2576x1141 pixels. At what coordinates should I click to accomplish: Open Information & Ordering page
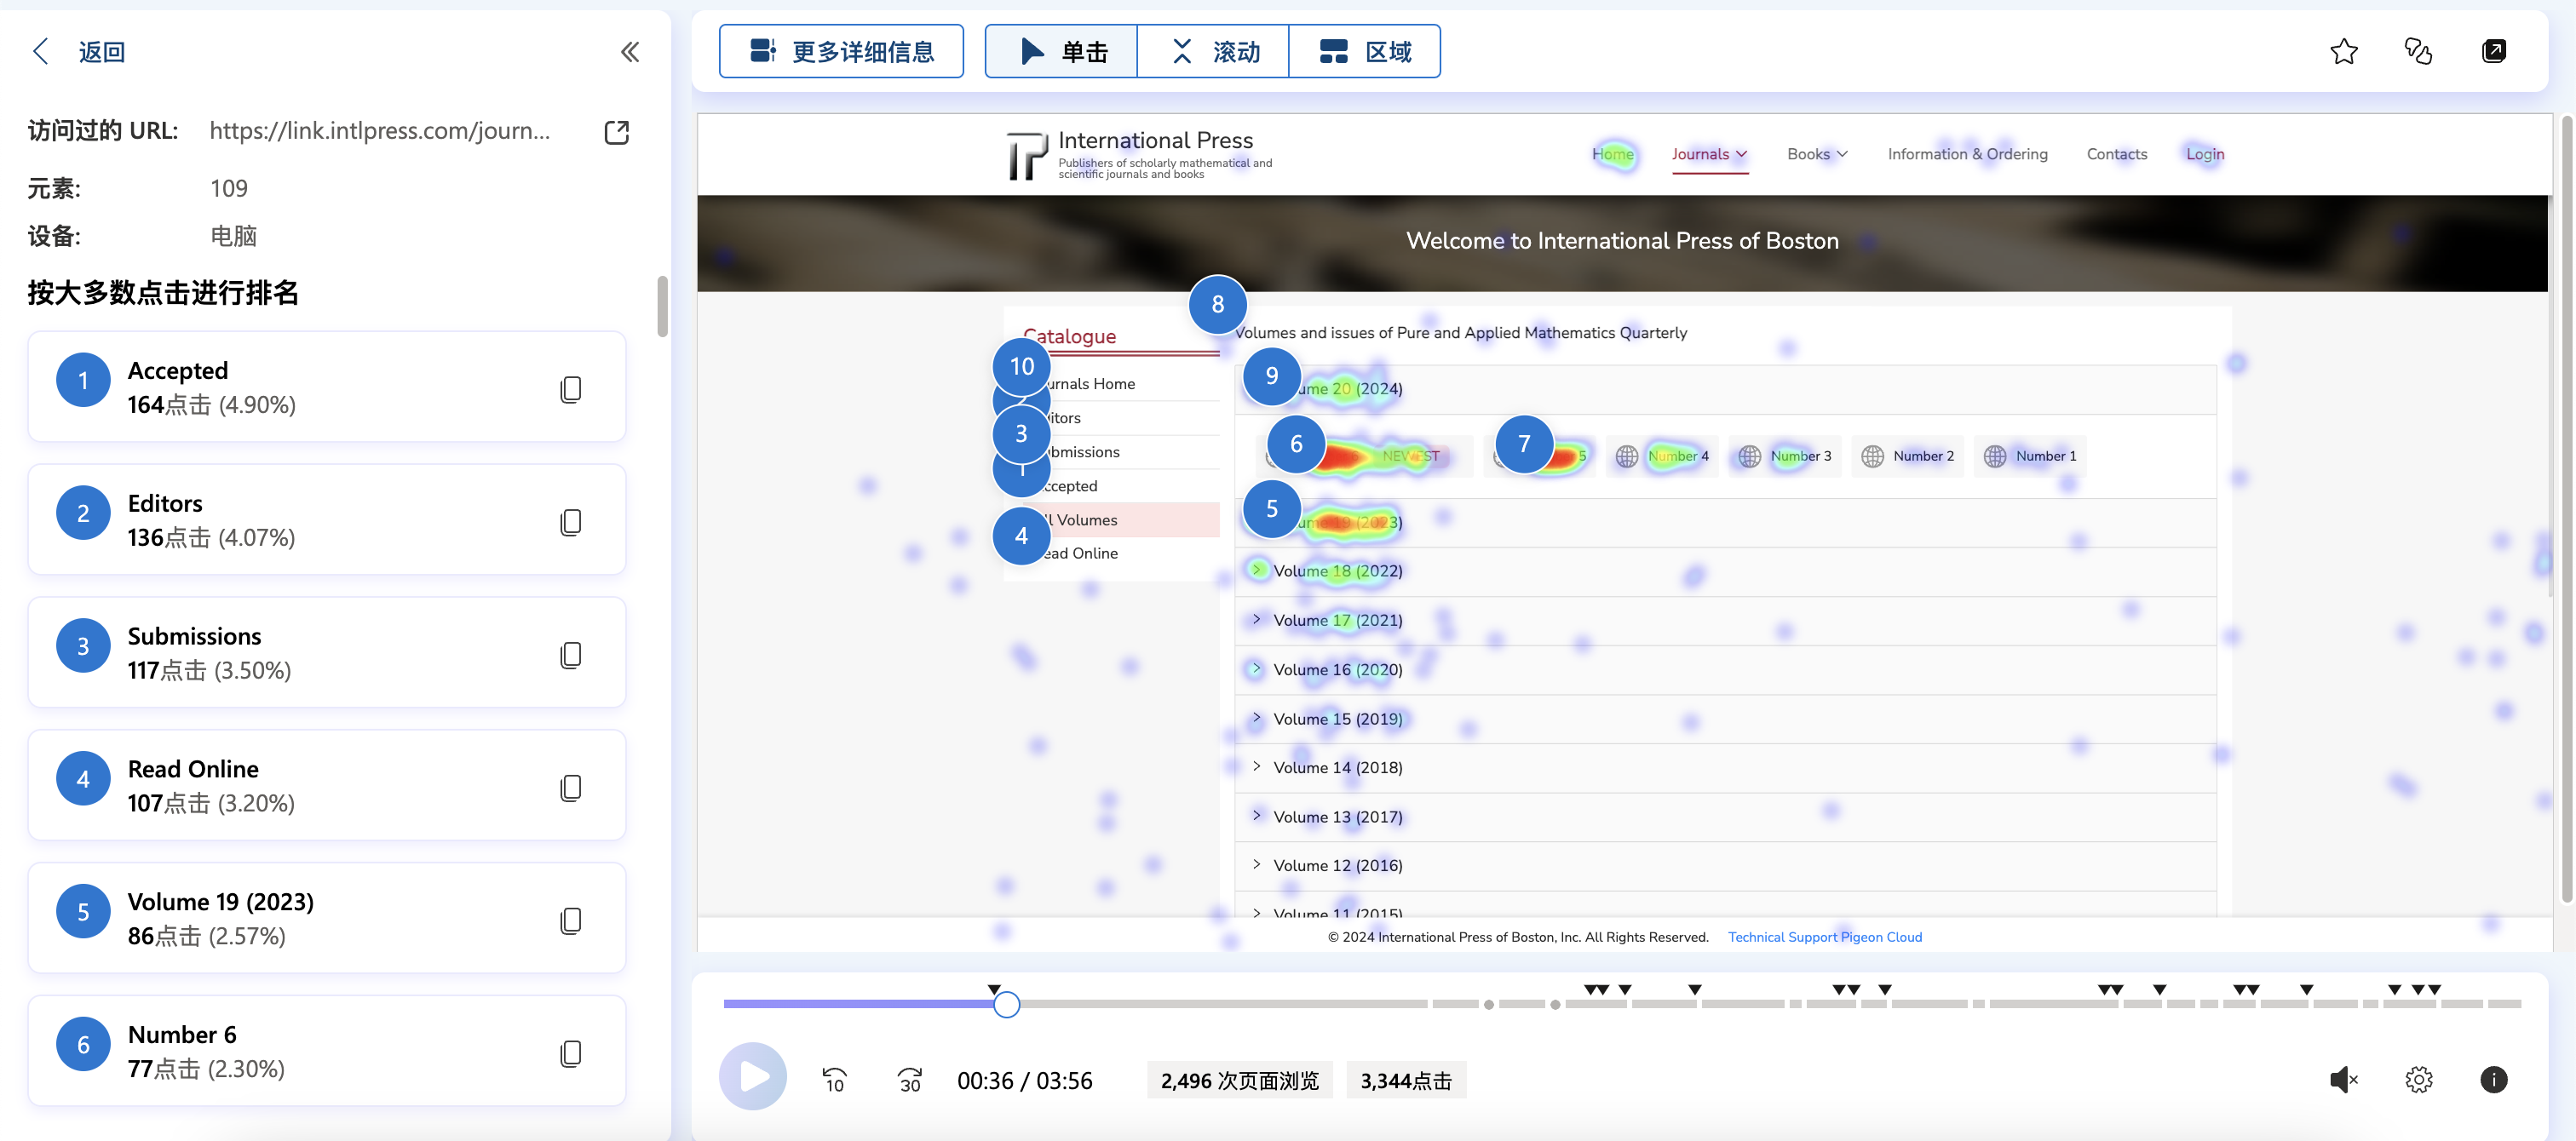[1967, 154]
